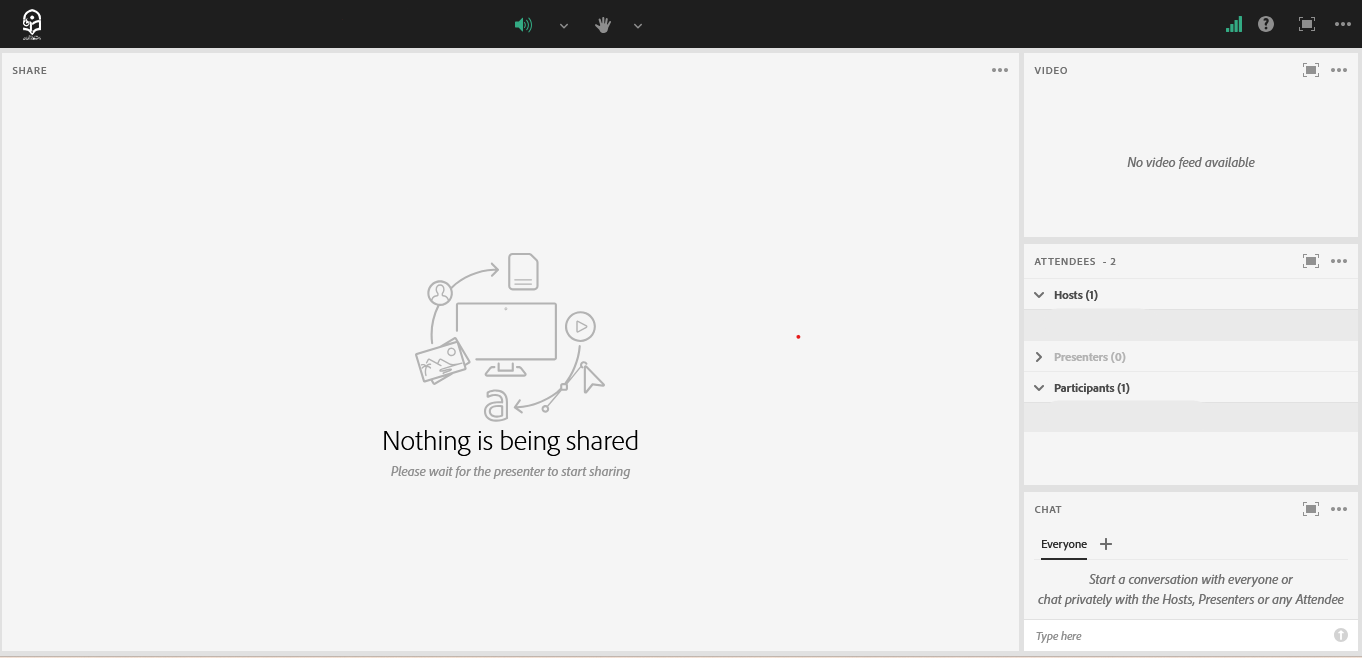Screen dimensions: 1362x658
Task: Open the Help question mark icon
Action: pos(1266,24)
